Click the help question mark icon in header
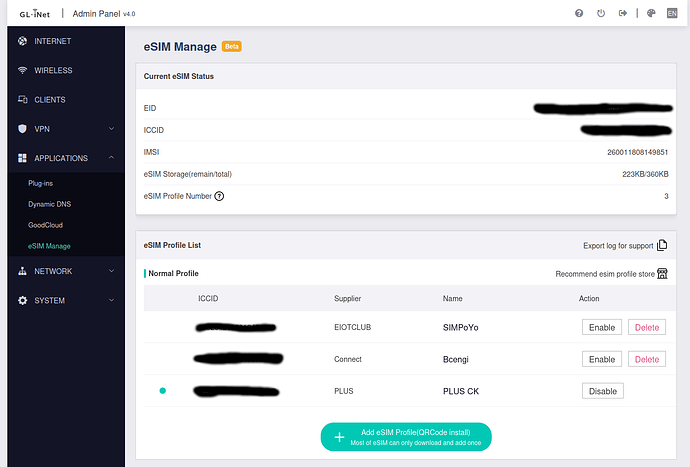 tap(579, 13)
